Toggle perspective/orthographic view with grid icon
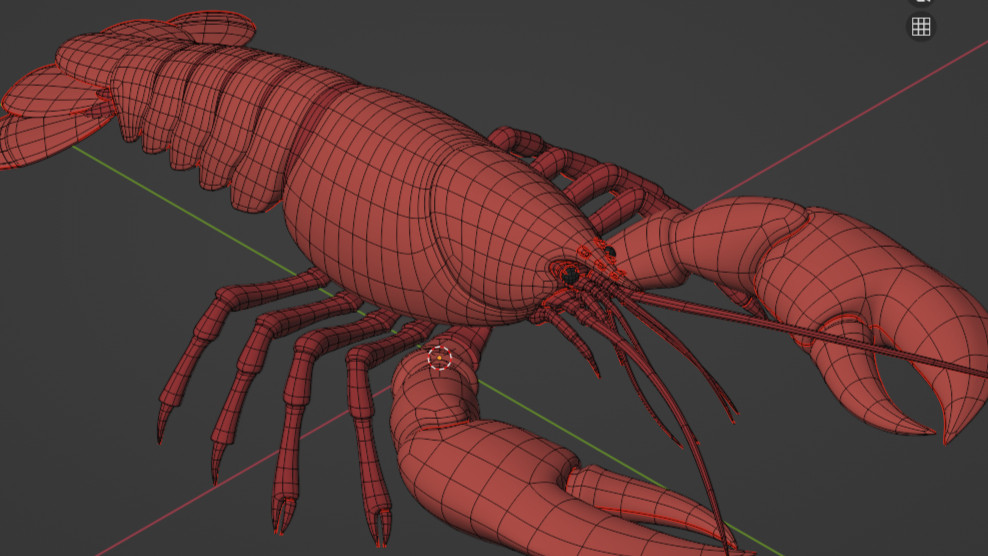The width and height of the screenshot is (988, 556). [x=921, y=27]
